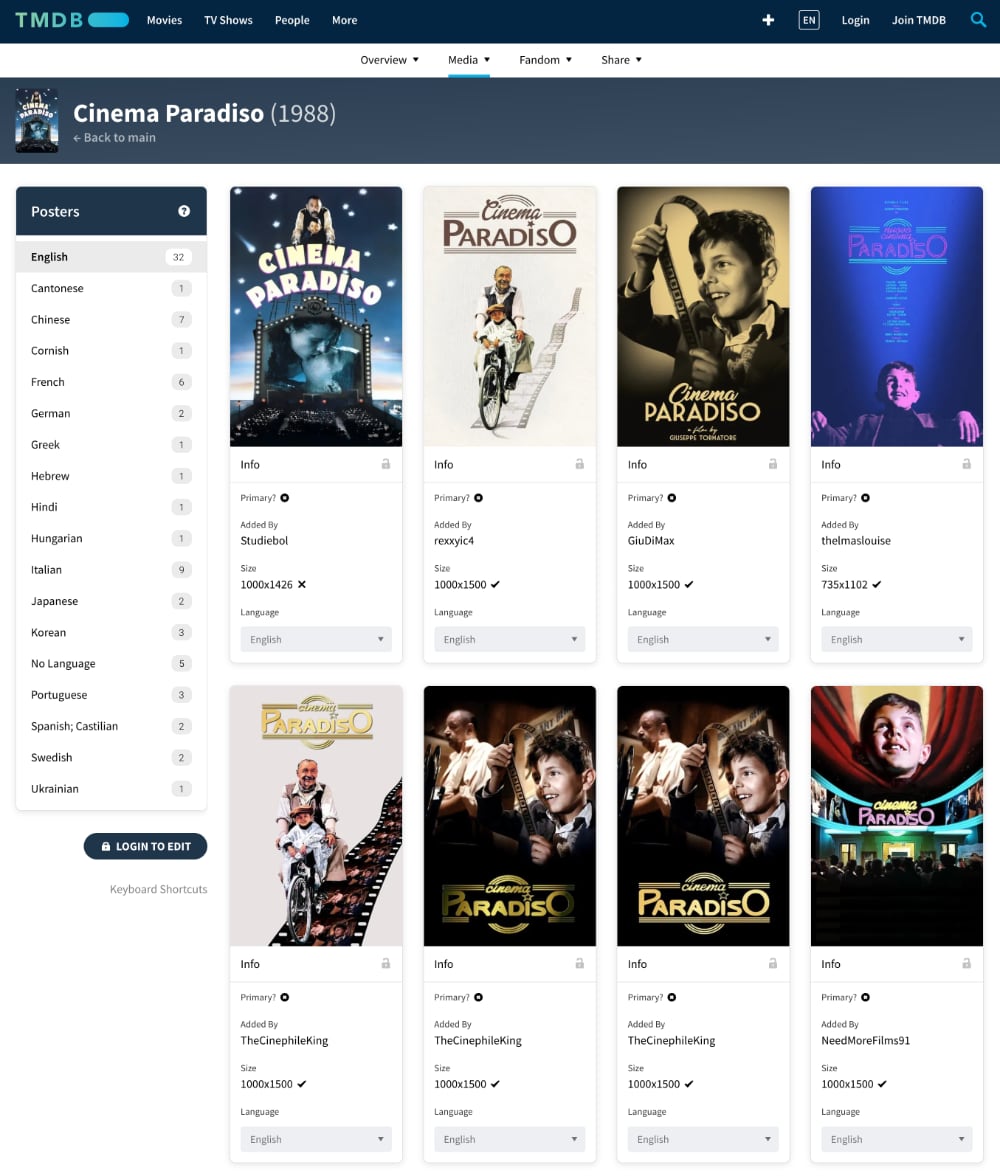Go Back to main

(x=115, y=137)
